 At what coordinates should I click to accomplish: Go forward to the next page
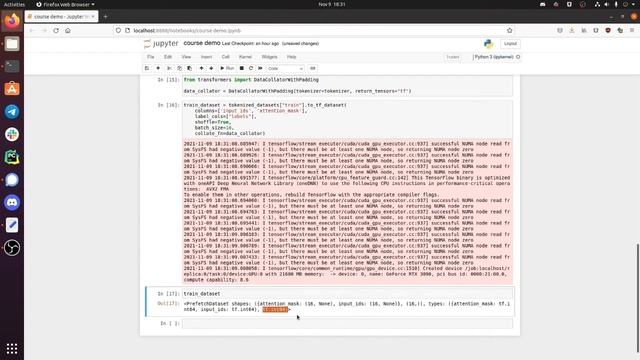pos(44,31)
